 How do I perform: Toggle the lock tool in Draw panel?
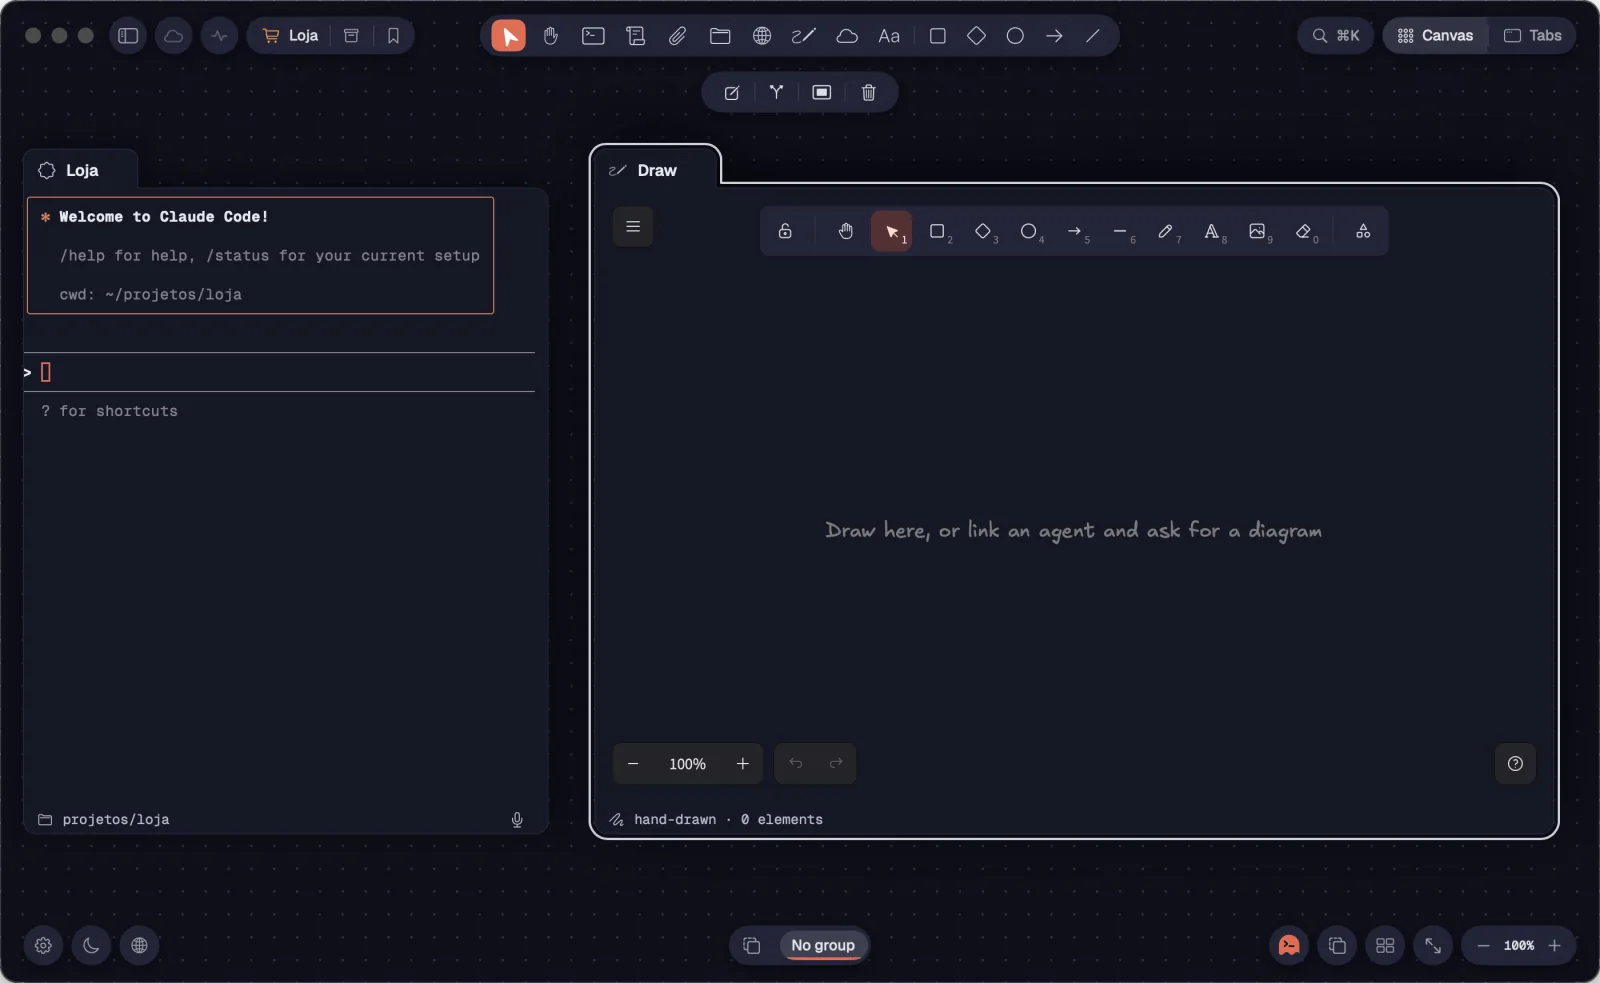(785, 232)
